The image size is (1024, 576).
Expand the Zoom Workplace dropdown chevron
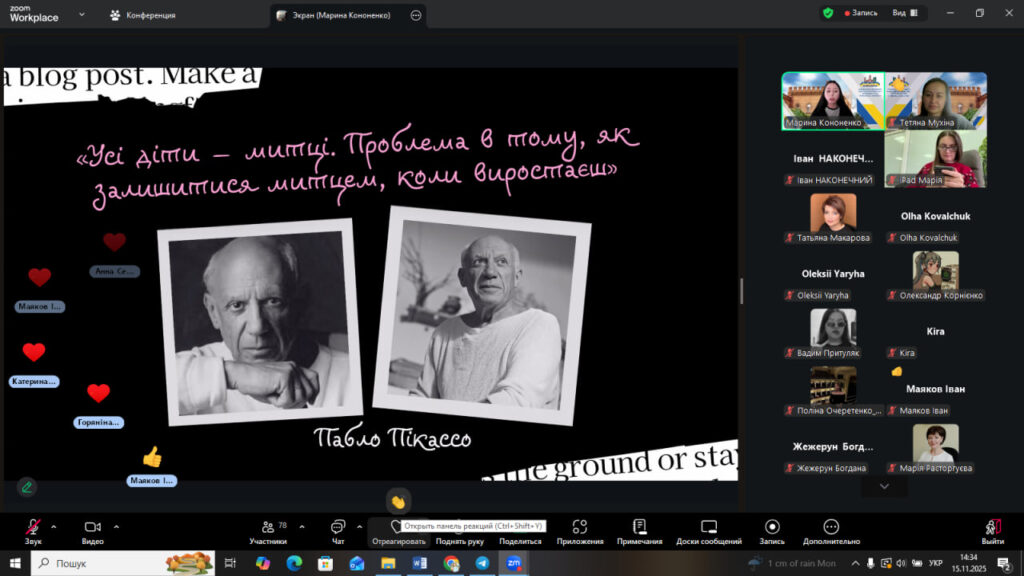click(x=81, y=15)
